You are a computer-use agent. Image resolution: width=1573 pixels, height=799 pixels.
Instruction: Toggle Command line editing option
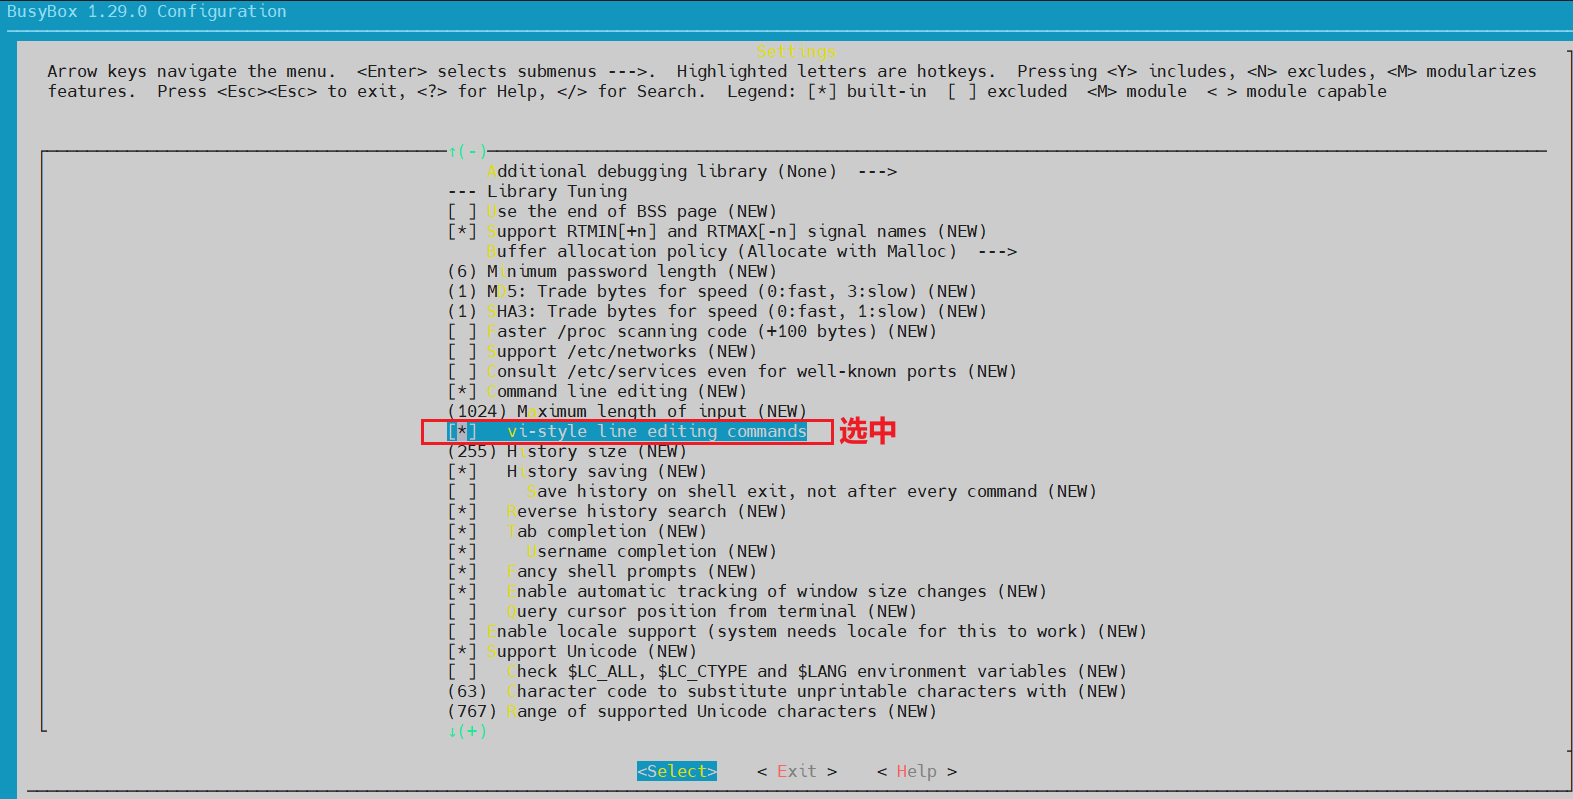pyautogui.click(x=597, y=391)
